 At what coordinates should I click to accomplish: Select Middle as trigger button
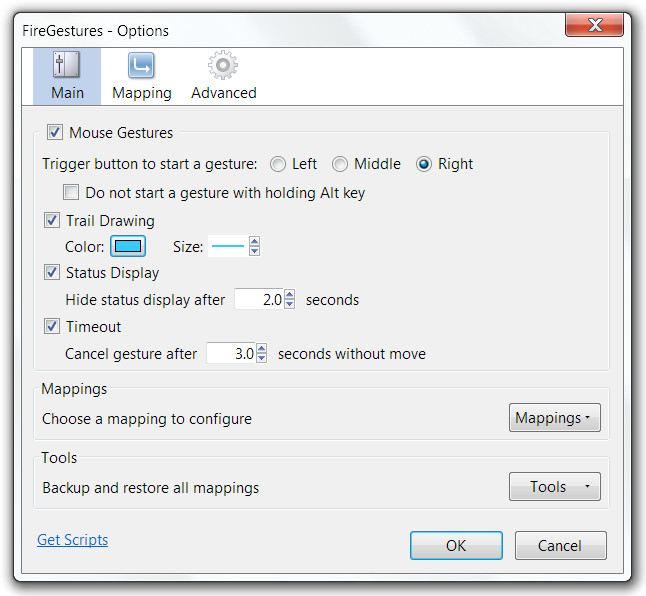340,164
